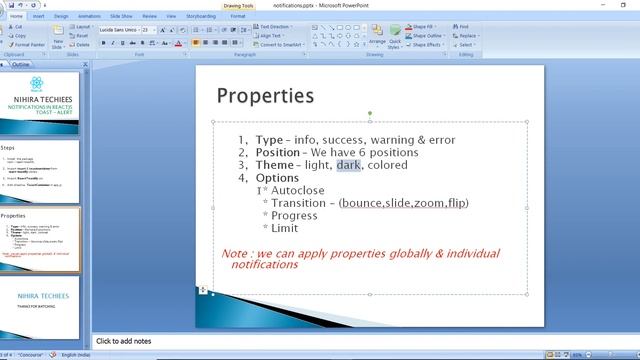Adjust the zoom slider in status bar
Image resolution: width=640 pixels, height=360 pixels.
pos(610,355)
